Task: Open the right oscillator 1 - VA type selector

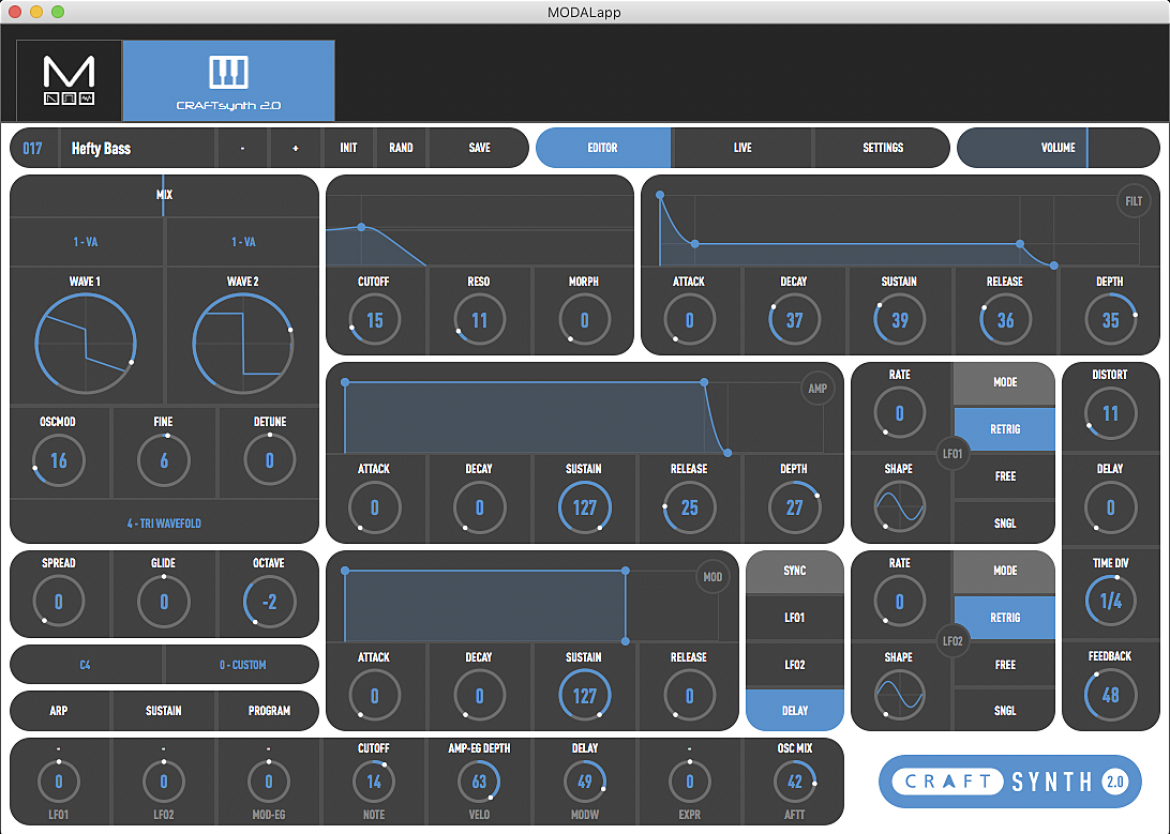Action: 243,242
